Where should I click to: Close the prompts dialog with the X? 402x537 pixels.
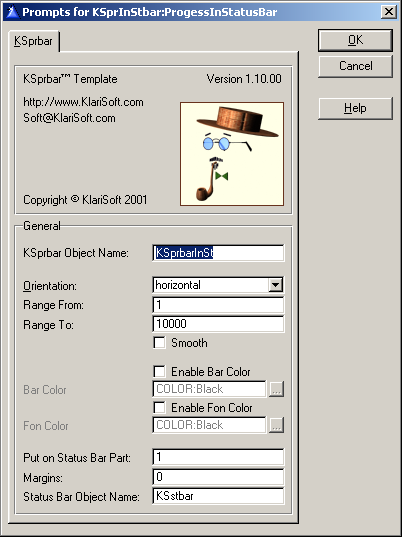(x=389, y=12)
